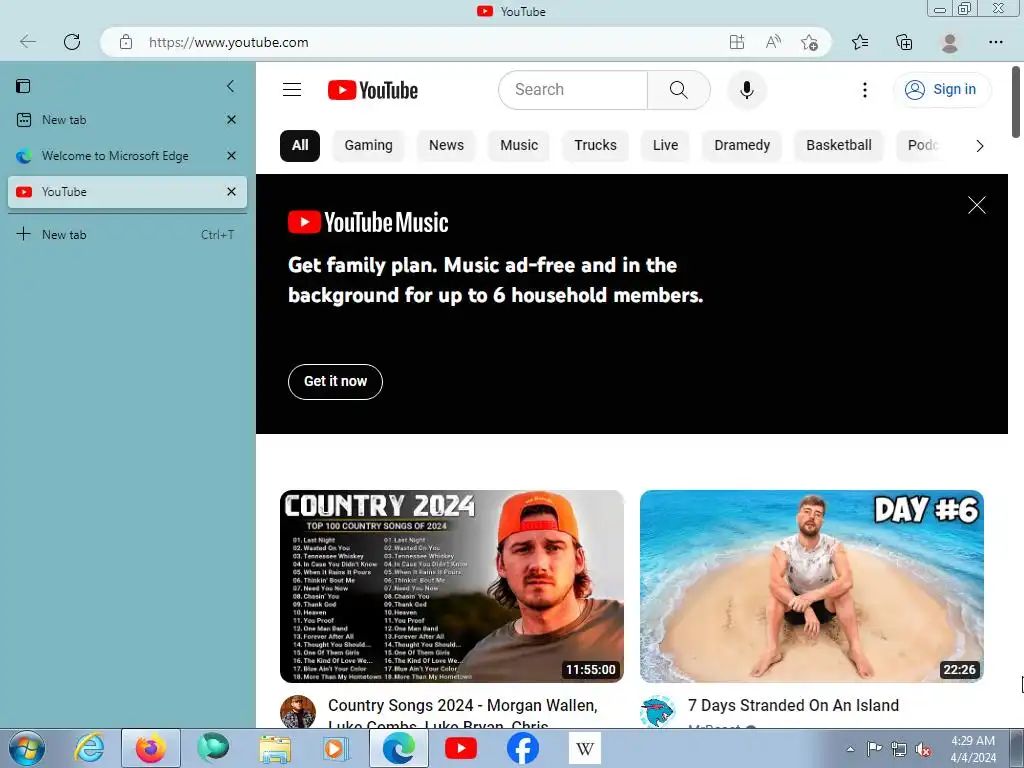Open Firefox from taskbar
The image size is (1024, 768).
[151, 748]
